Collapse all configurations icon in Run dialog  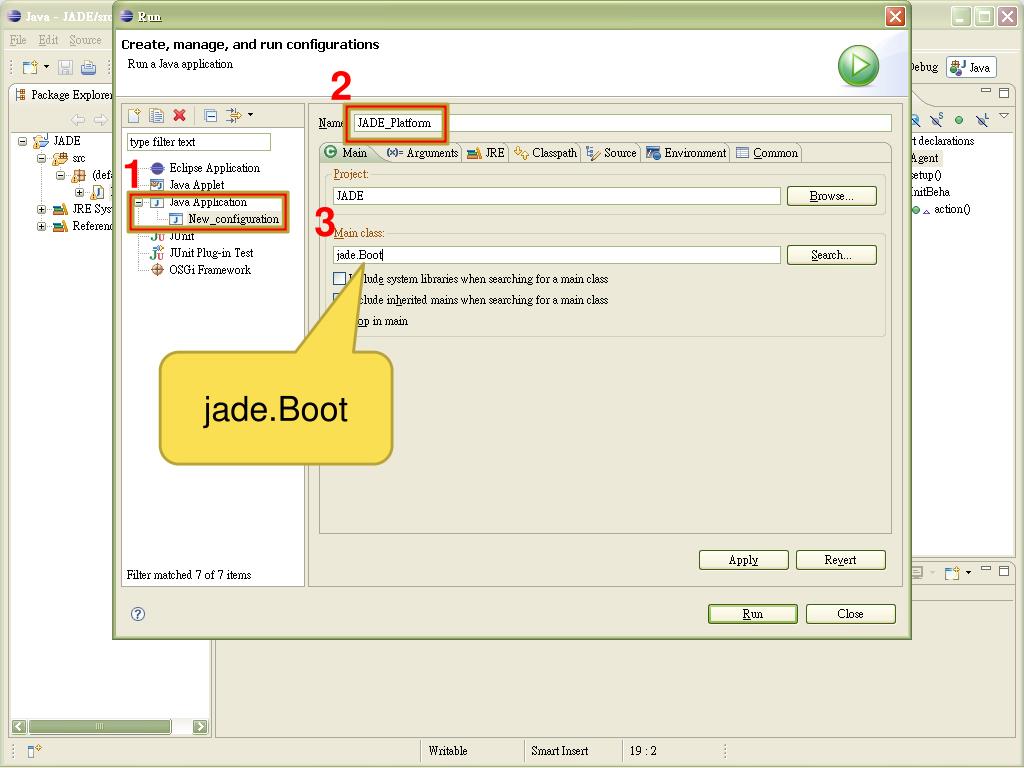click(x=210, y=116)
